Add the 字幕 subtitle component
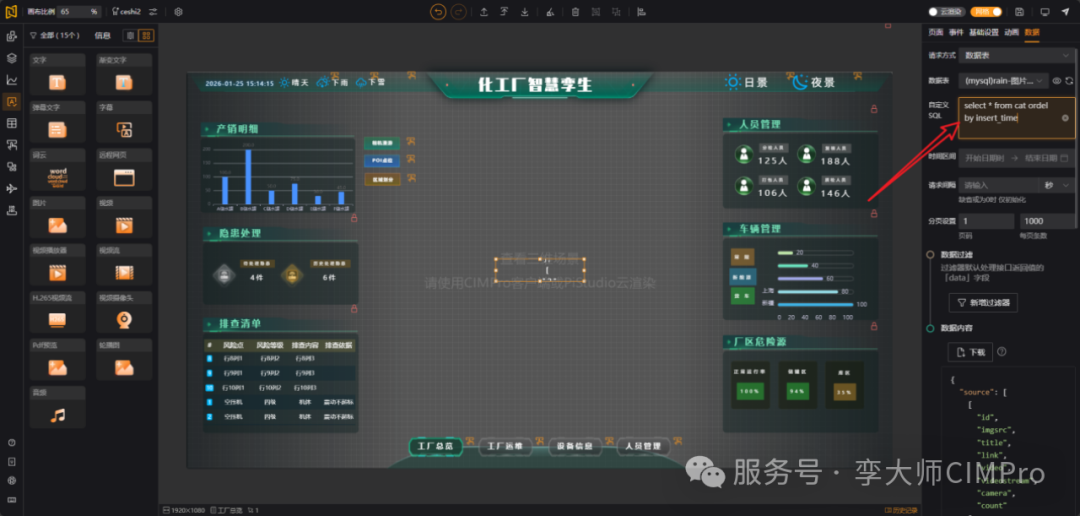Viewport: 1080px width, 516px height. [124, 122]
